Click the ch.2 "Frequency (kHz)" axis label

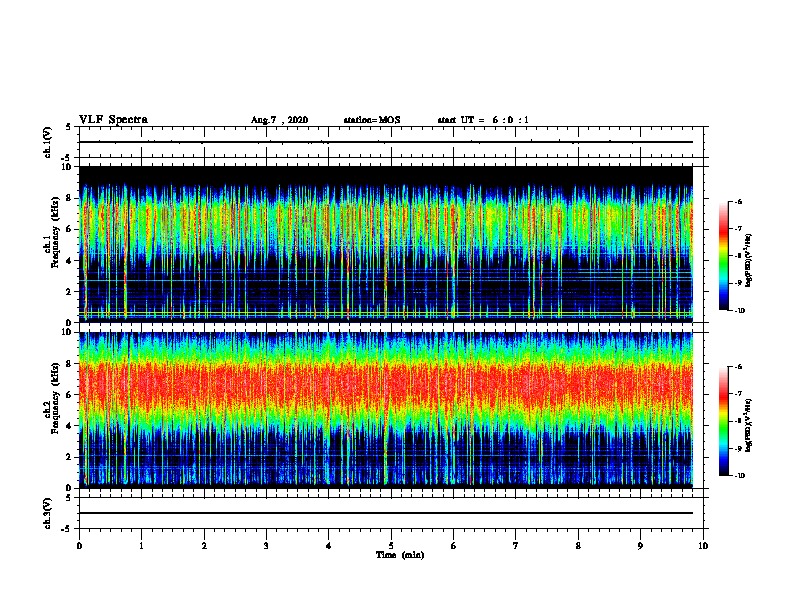55,398
